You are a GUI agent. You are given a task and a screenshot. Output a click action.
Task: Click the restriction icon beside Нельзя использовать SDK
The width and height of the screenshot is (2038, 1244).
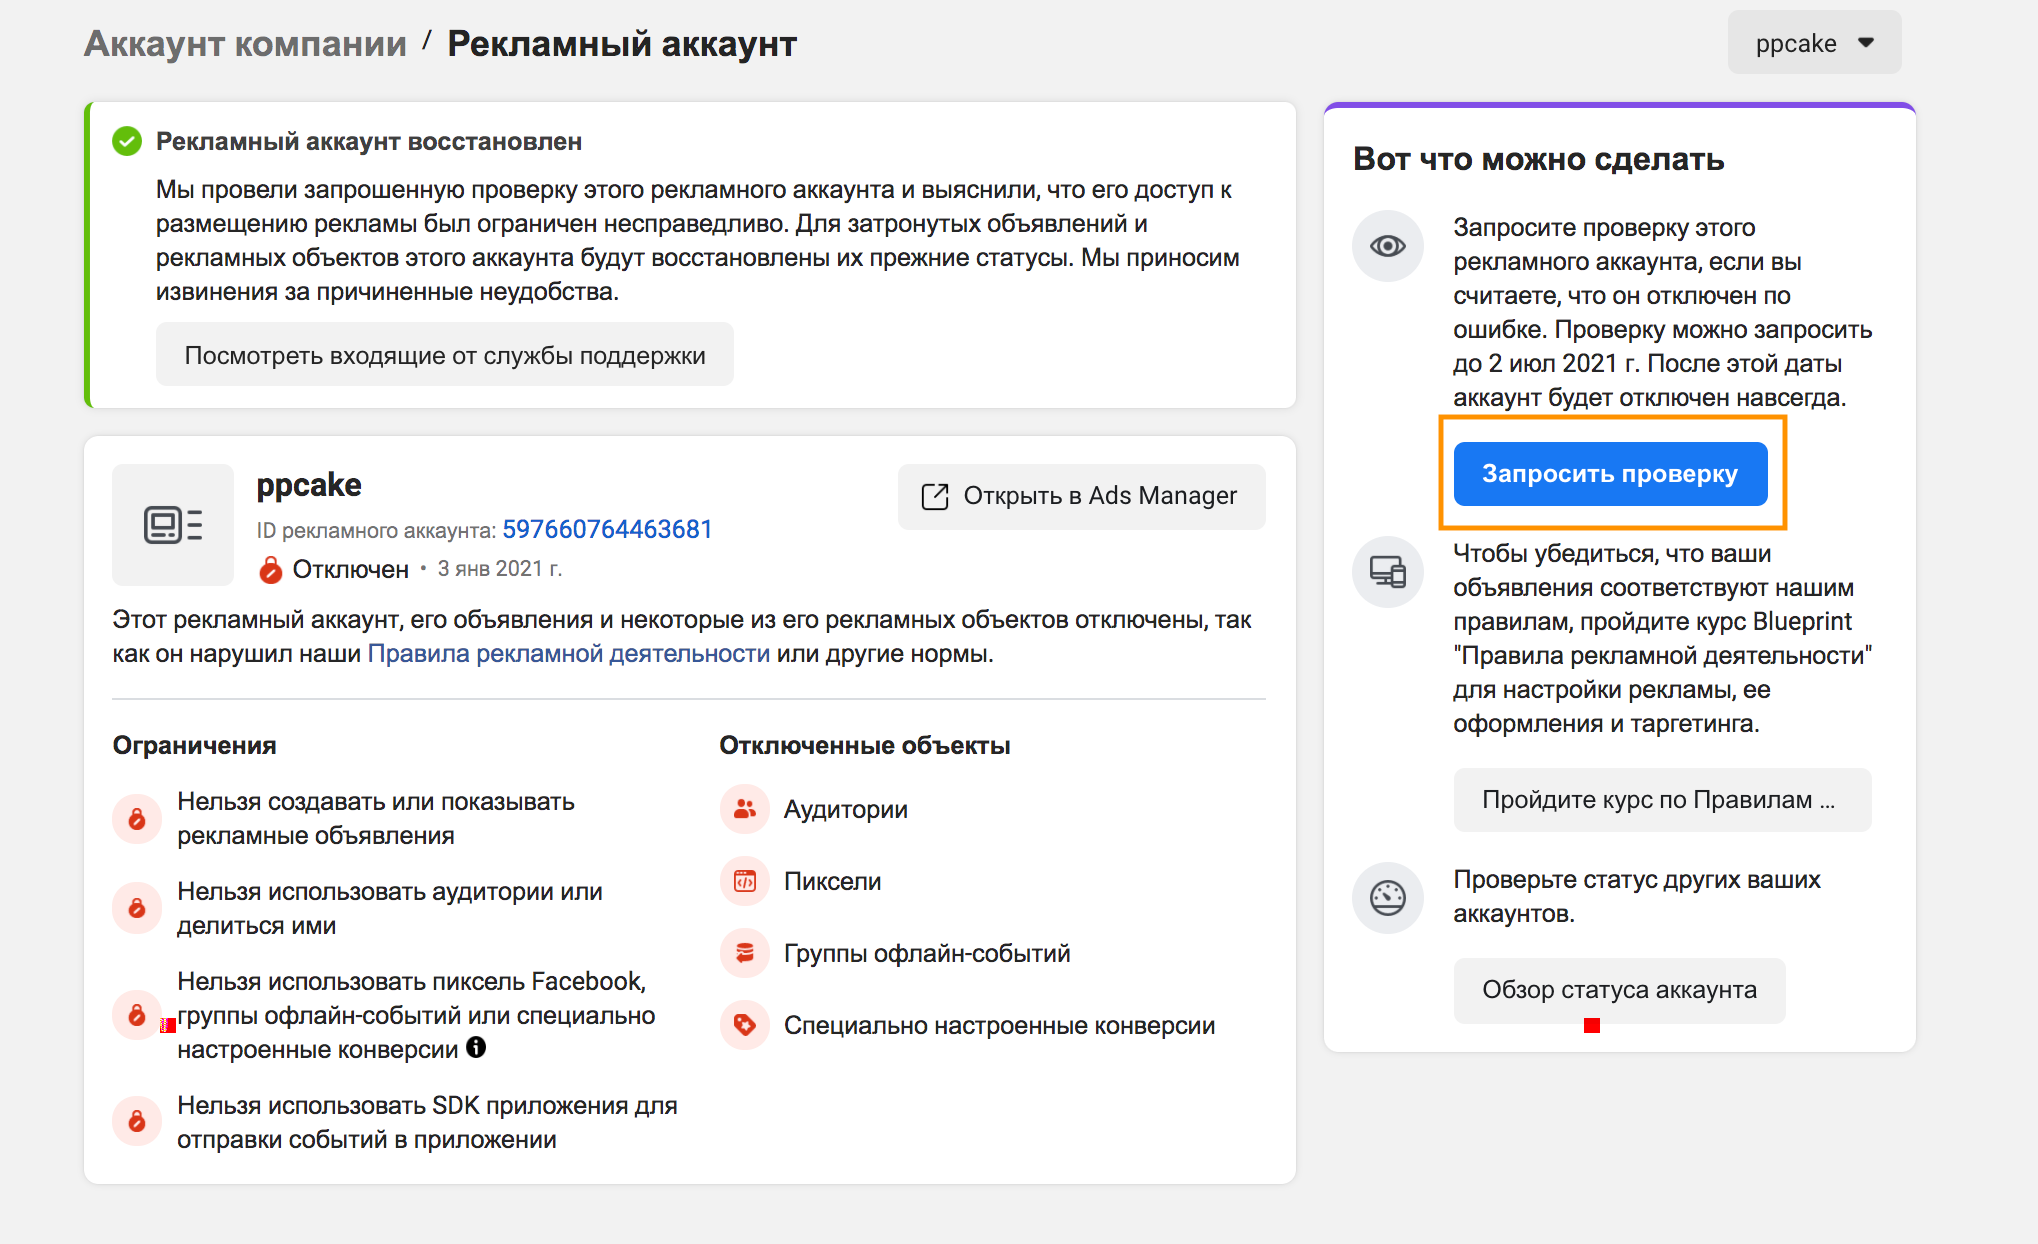(x=137, y=1122)
